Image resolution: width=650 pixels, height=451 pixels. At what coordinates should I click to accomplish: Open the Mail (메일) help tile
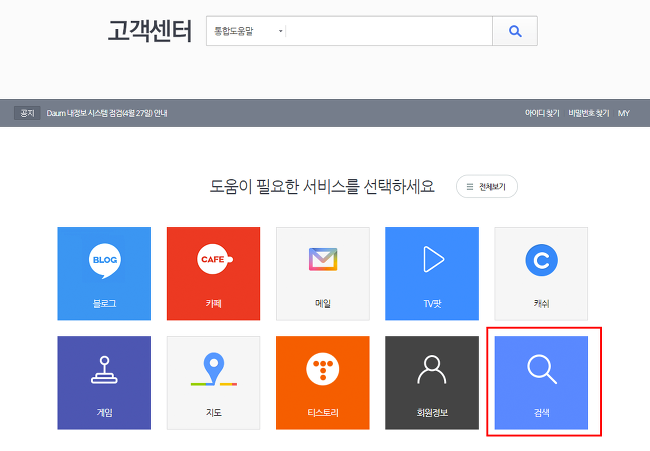point(323,274)
